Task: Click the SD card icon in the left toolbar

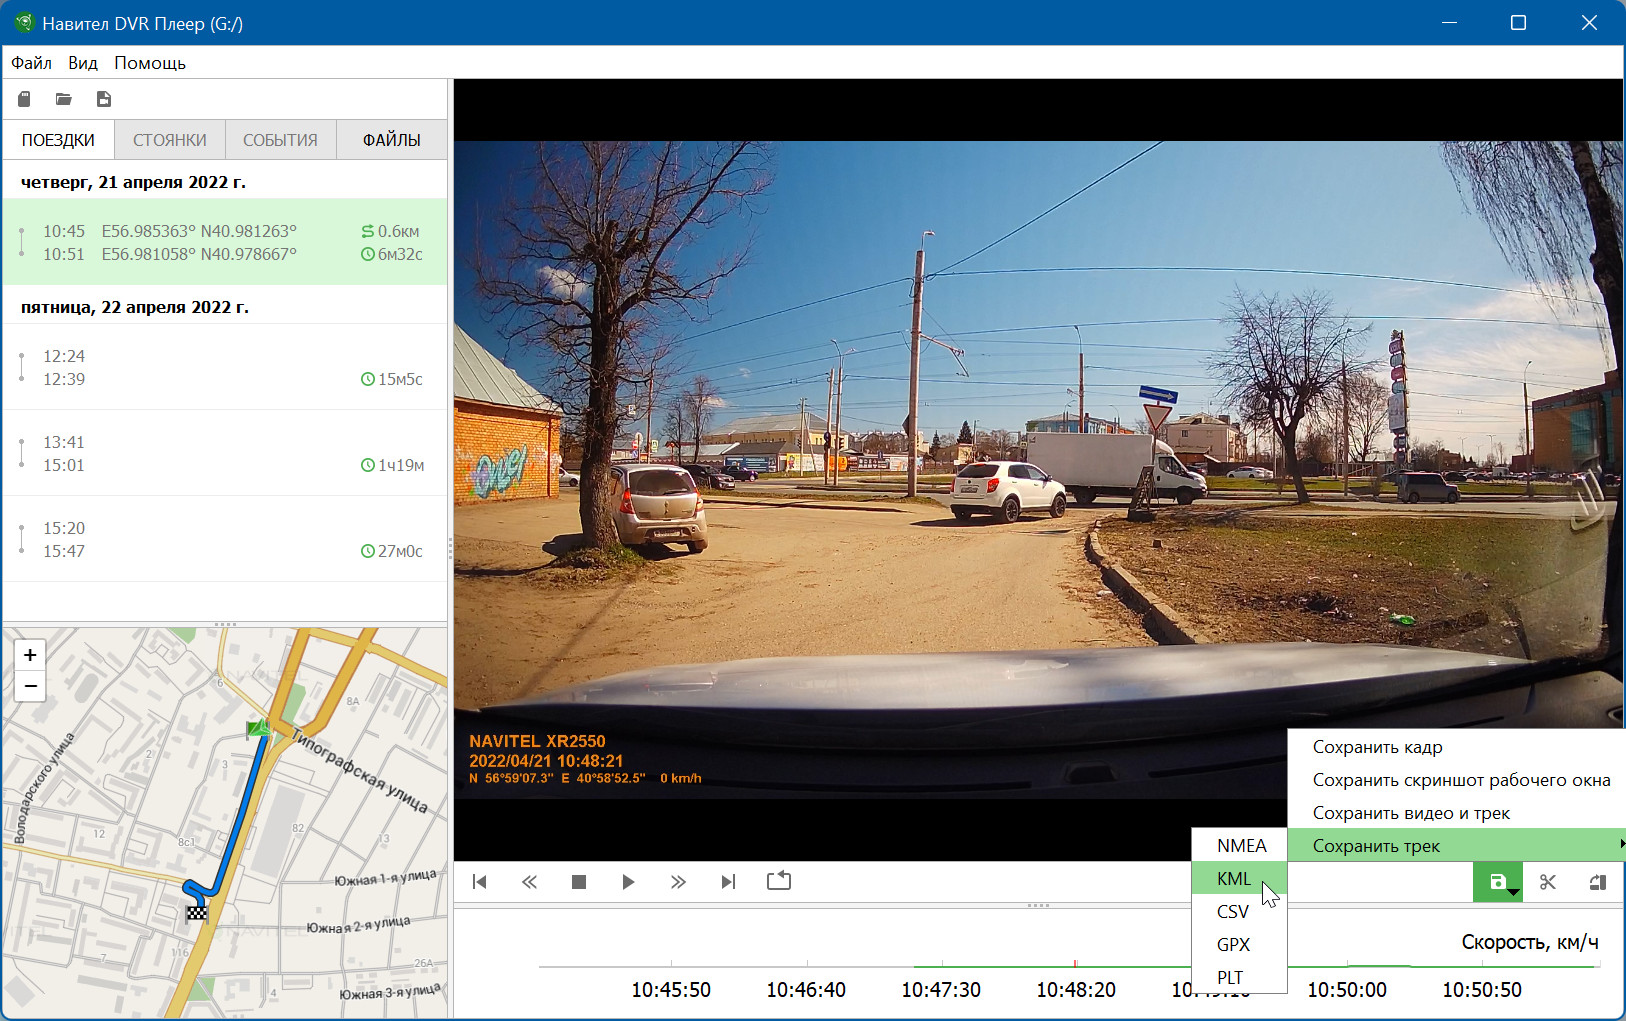Action: click(x=25, y=99)
